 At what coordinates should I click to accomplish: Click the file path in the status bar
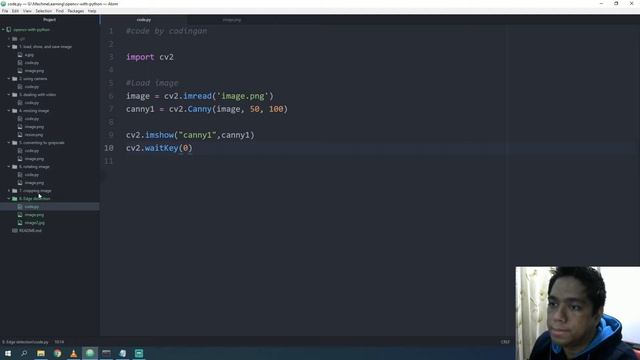click(x=25, y=342)
